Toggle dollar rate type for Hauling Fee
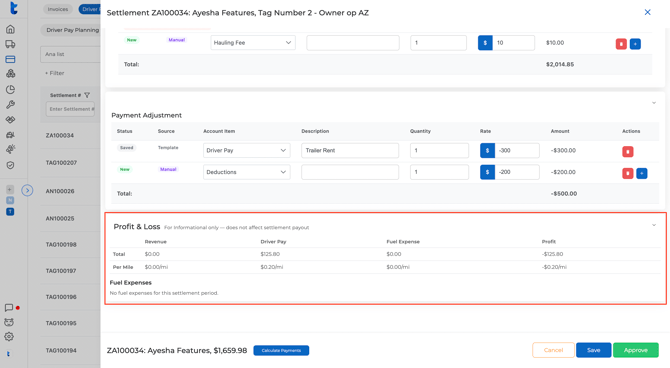Screen dimensions: 670x368 [485, 43]
